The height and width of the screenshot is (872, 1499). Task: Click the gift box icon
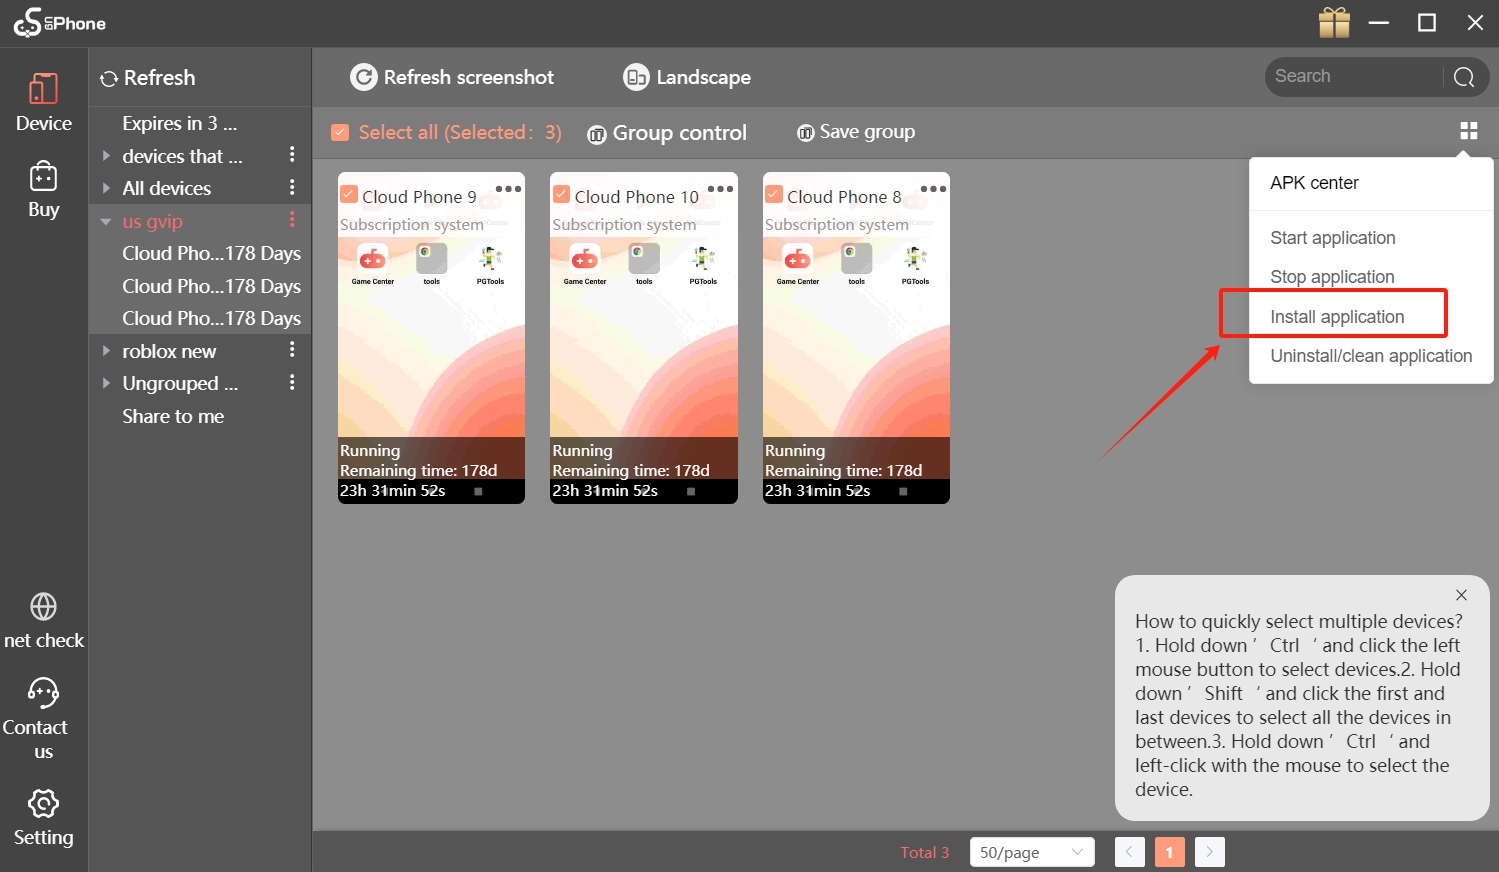[1334, 22]
